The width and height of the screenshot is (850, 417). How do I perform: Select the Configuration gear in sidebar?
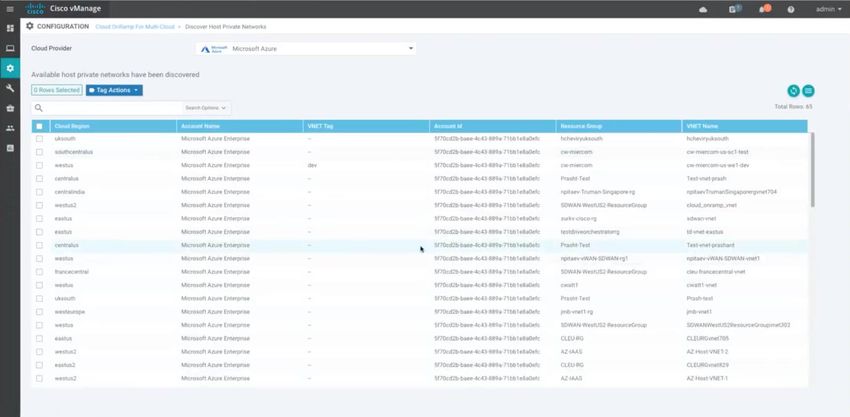coord(10,68)
